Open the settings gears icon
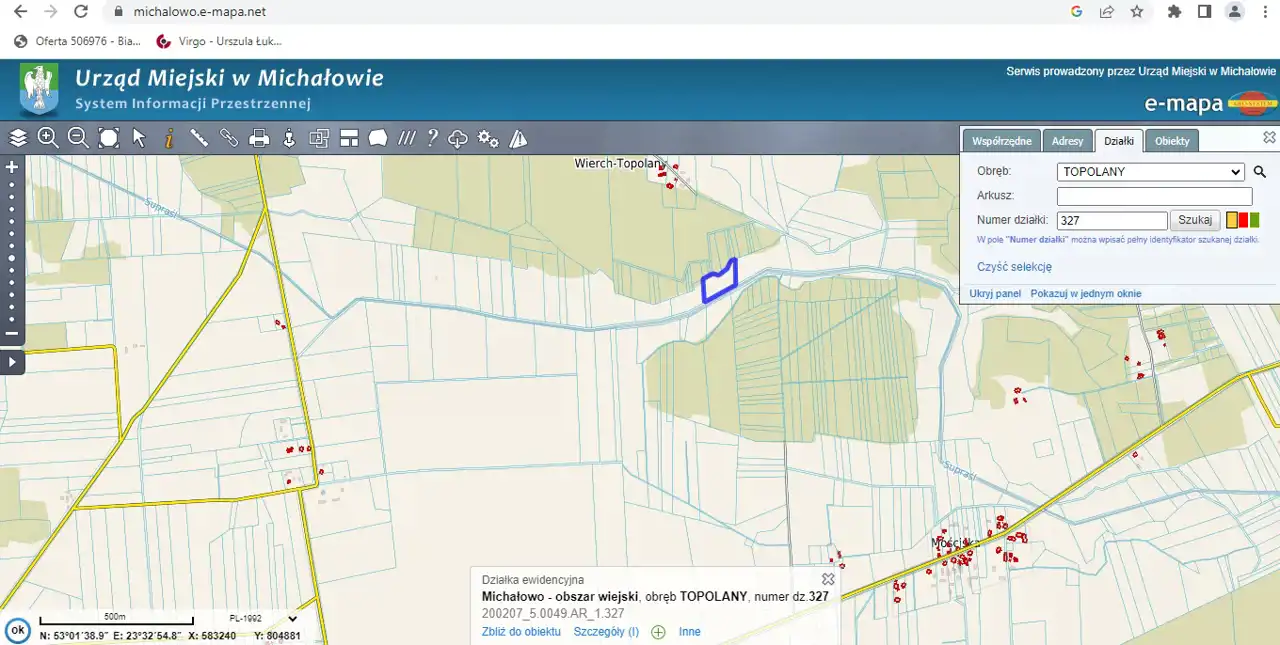 click(488, 138)
